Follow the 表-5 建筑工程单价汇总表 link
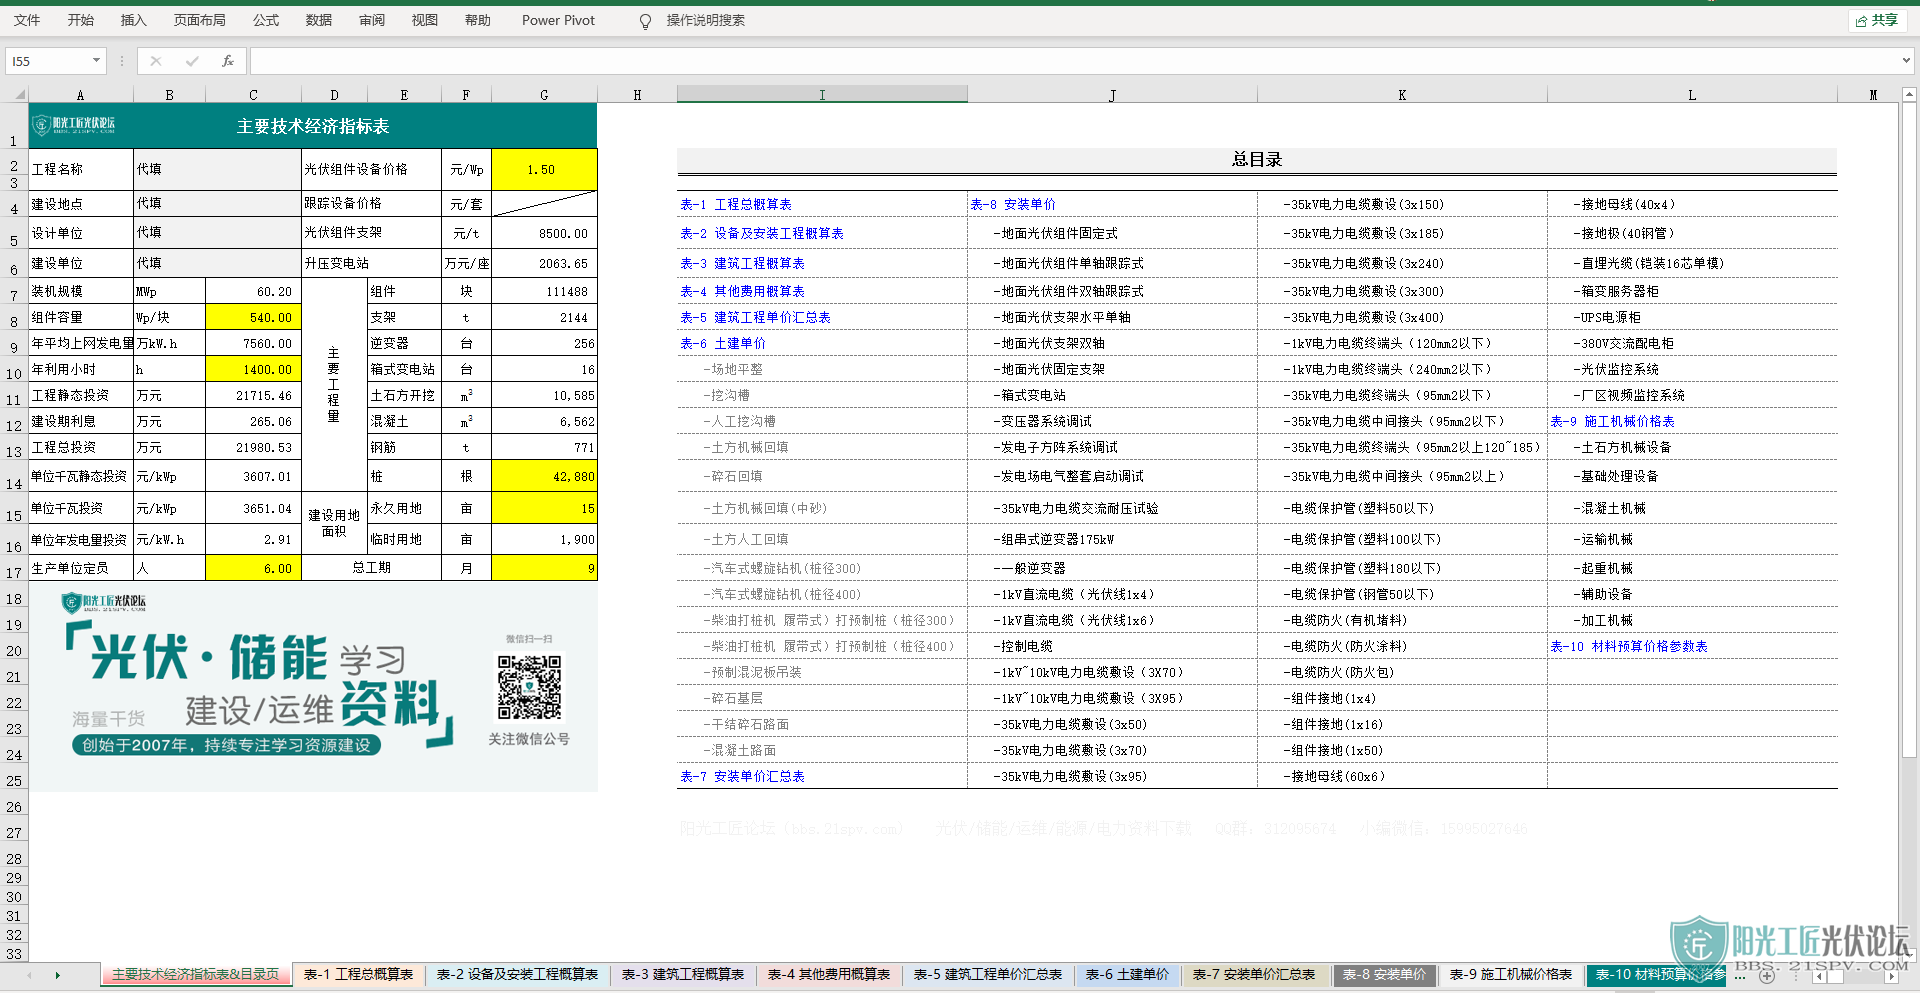1920x993 pixels. click(x=756, y=317)
